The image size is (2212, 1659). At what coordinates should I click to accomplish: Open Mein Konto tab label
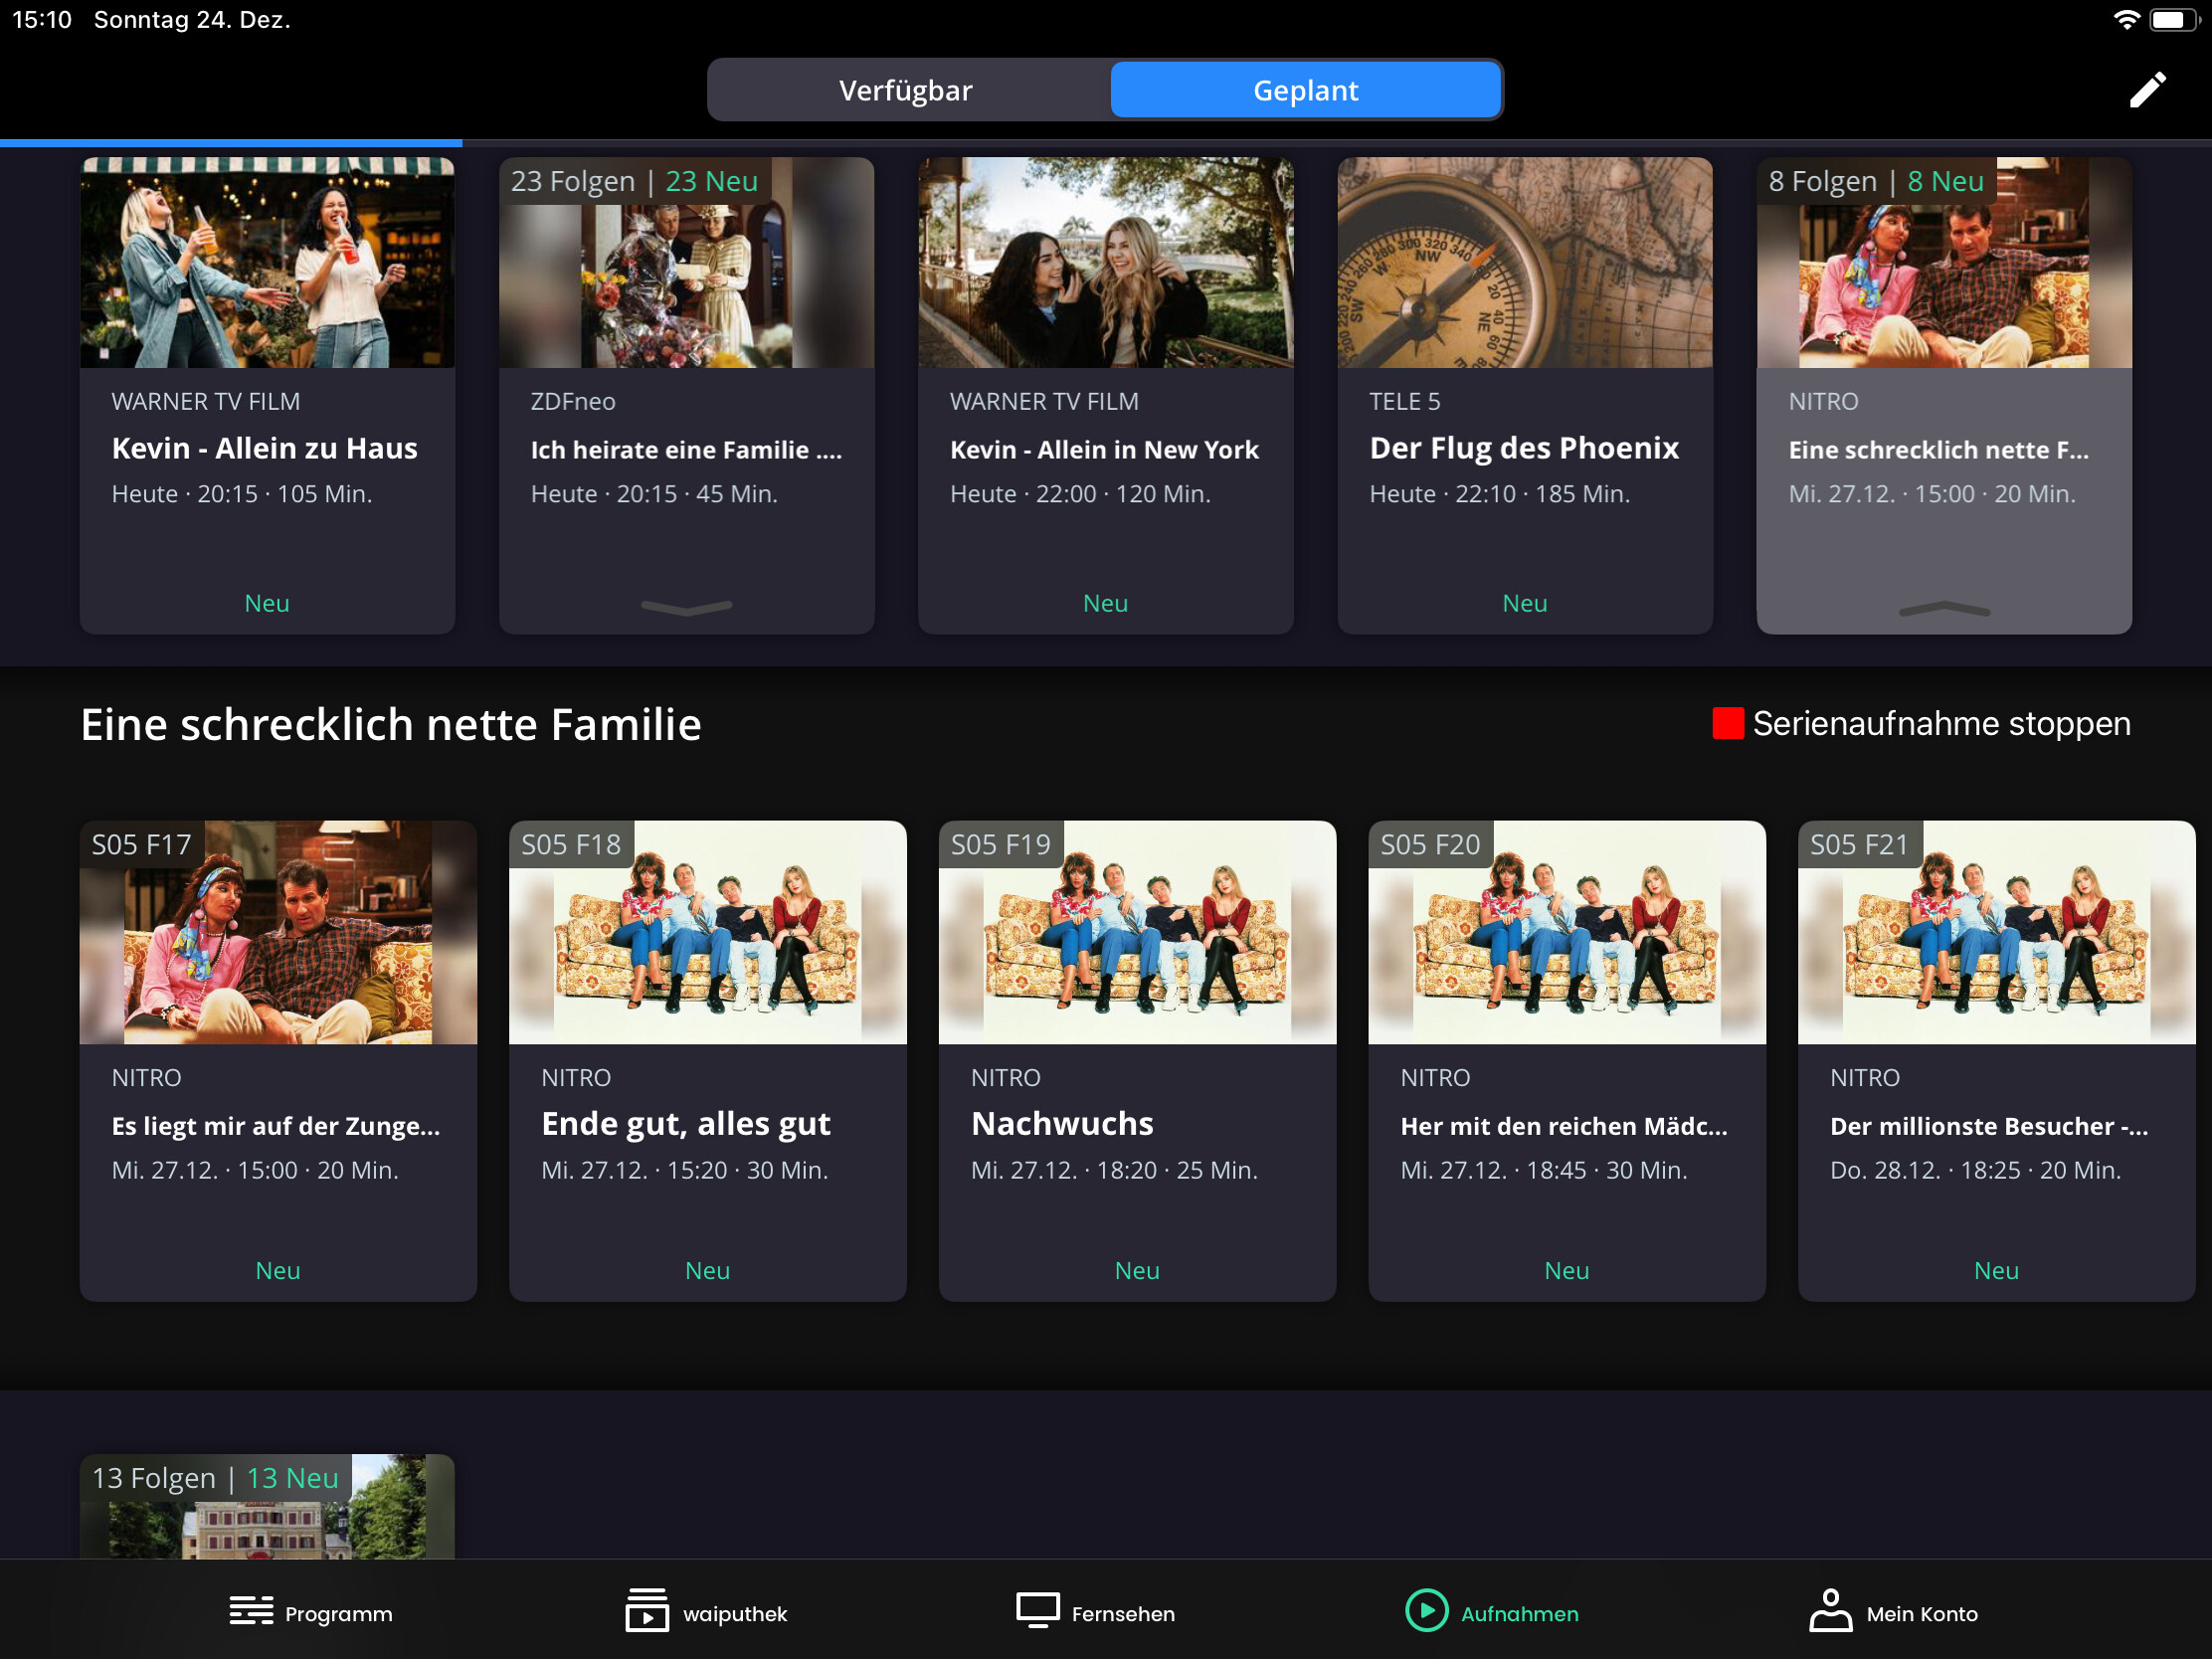click(1922, 1613)
